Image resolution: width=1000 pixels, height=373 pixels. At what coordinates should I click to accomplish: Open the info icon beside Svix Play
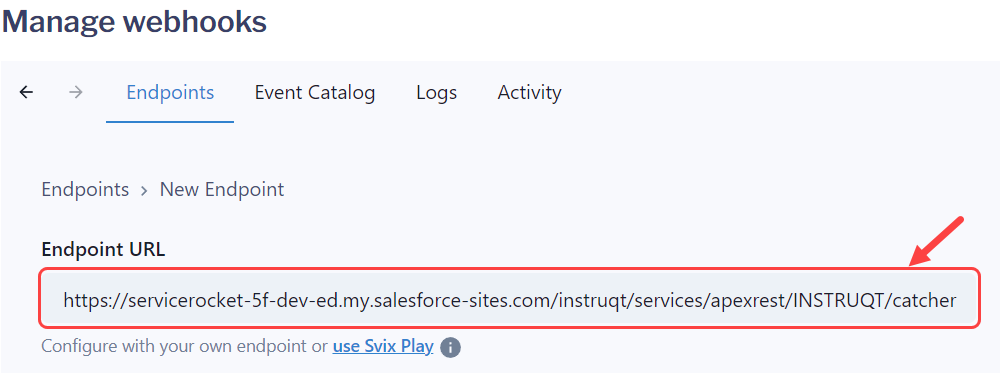(x=450, y=347)
